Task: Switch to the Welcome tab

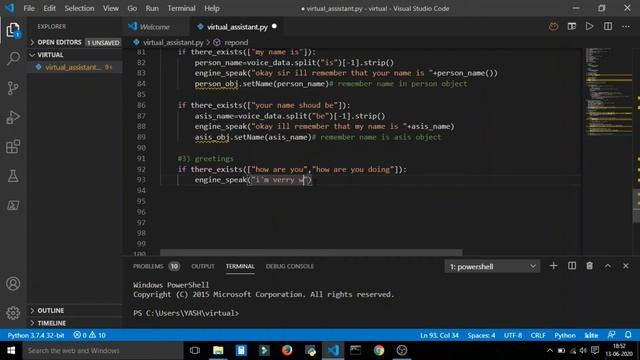Action: tap(154, 27)
